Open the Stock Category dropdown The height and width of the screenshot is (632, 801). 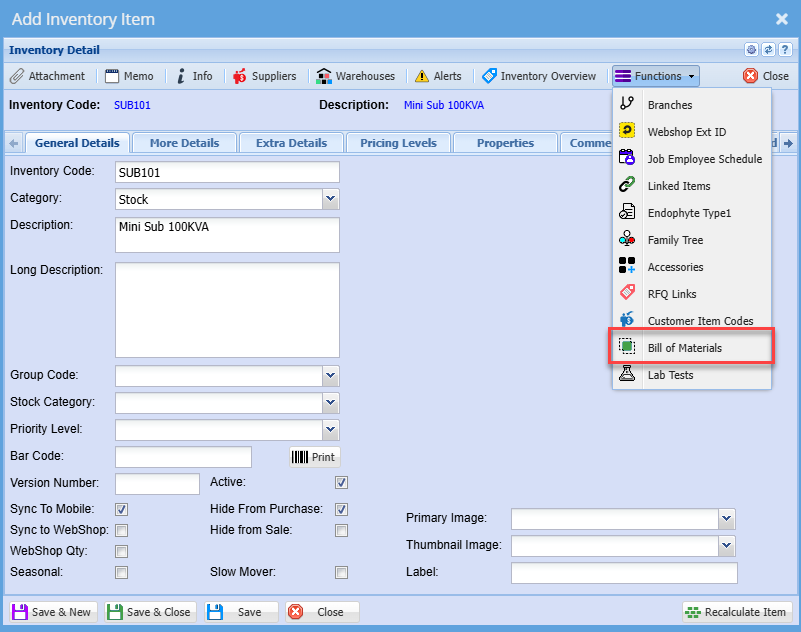[330, 402]
